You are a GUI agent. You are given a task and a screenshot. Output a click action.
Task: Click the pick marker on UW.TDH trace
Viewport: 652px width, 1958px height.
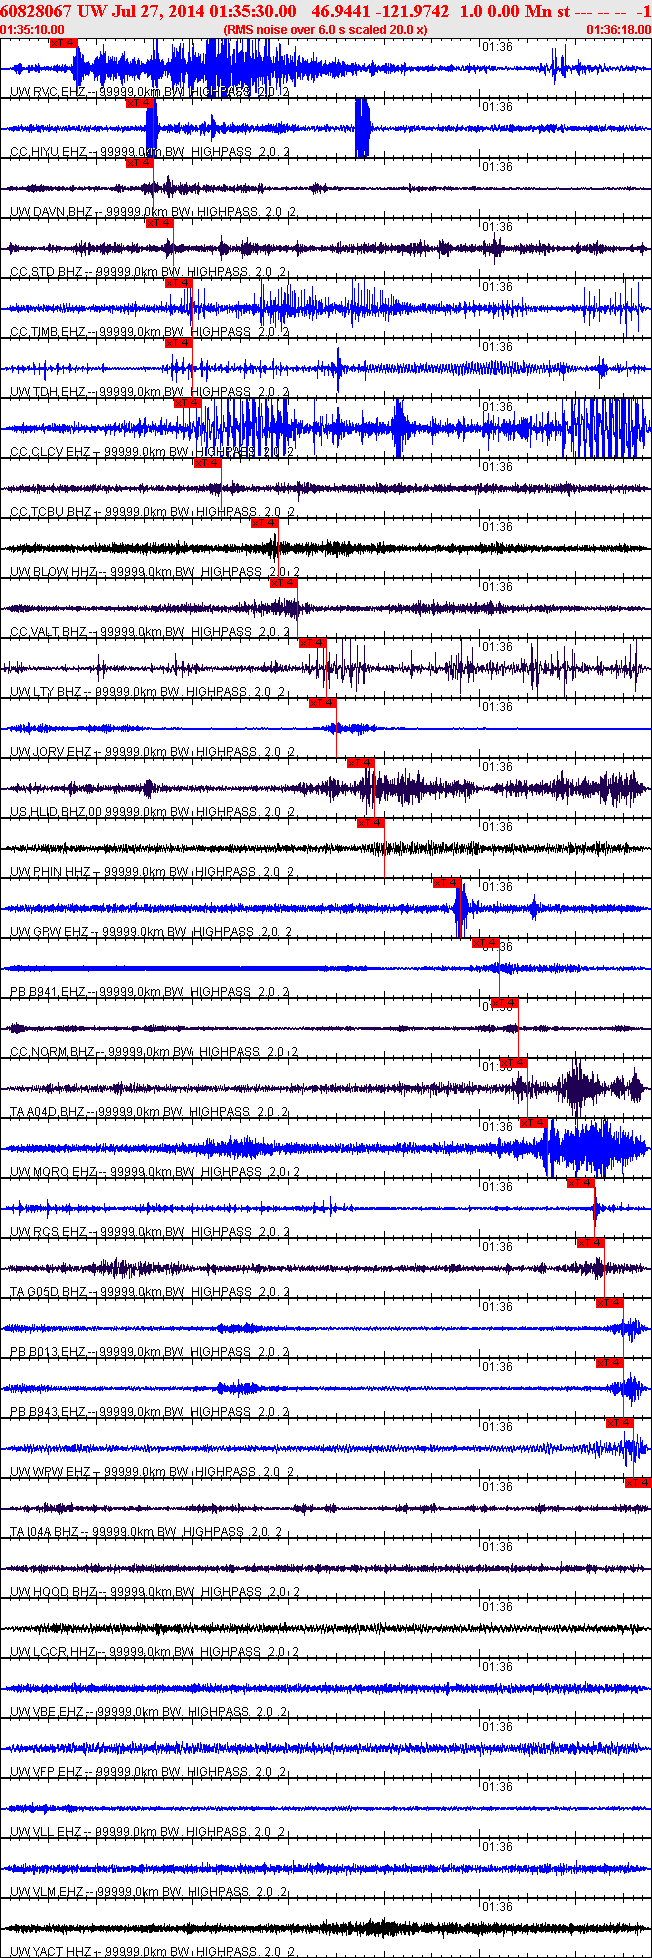179,342
